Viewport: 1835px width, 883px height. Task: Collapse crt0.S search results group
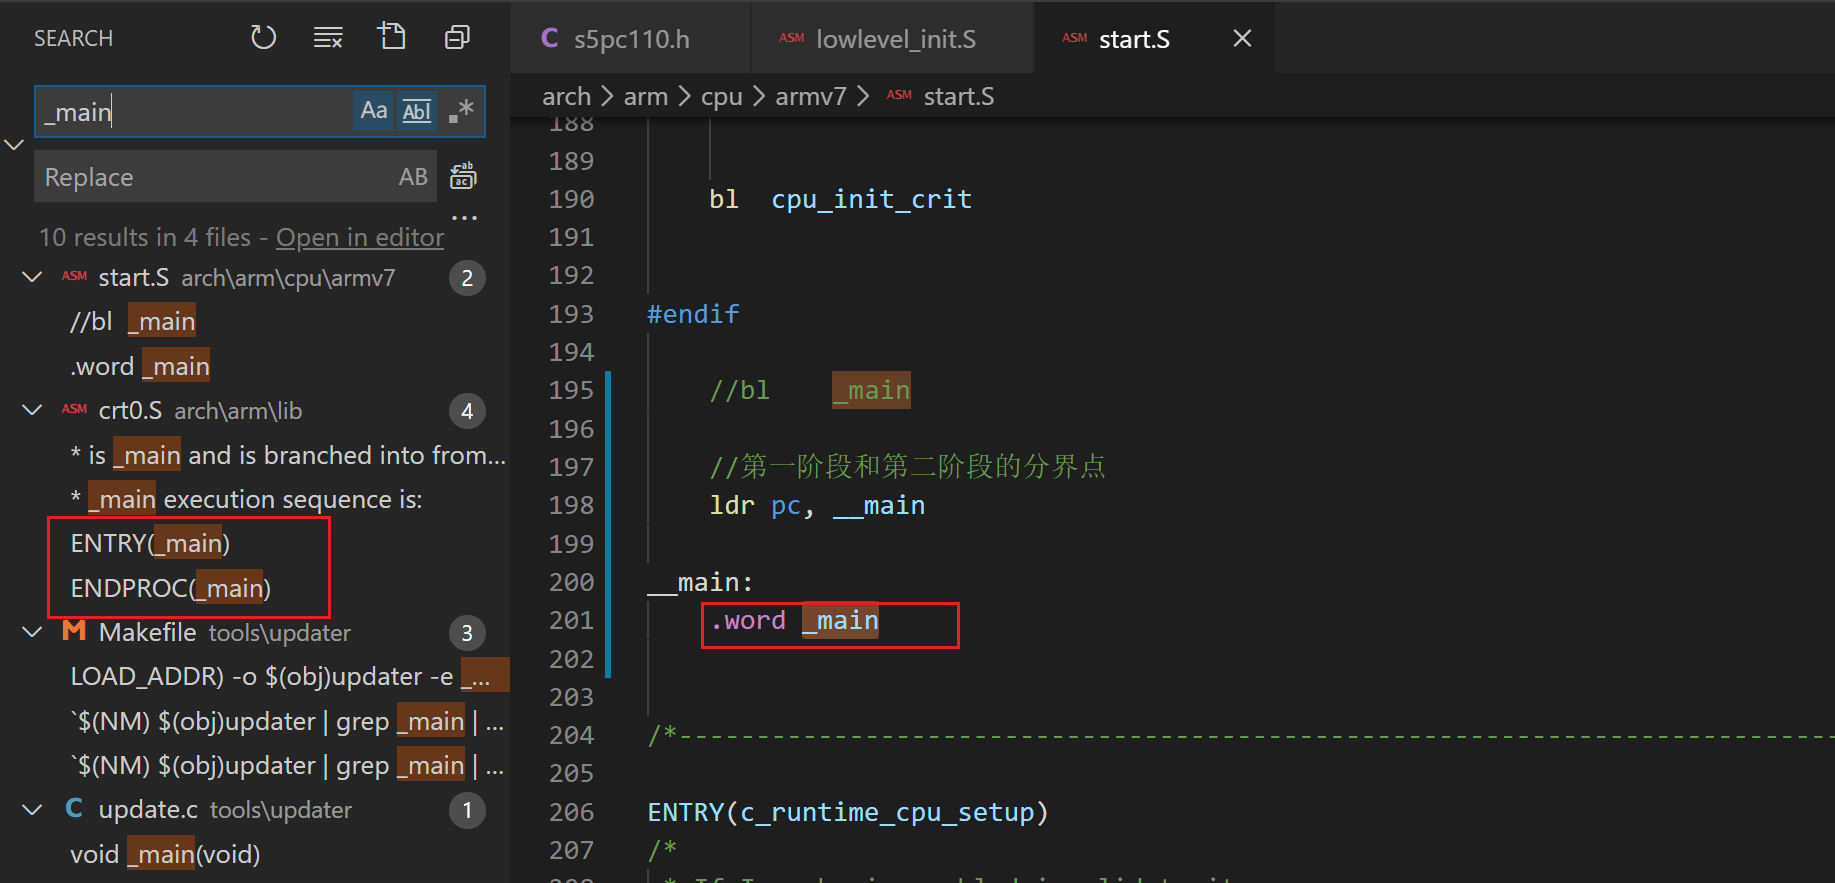[x=32, y=410]
